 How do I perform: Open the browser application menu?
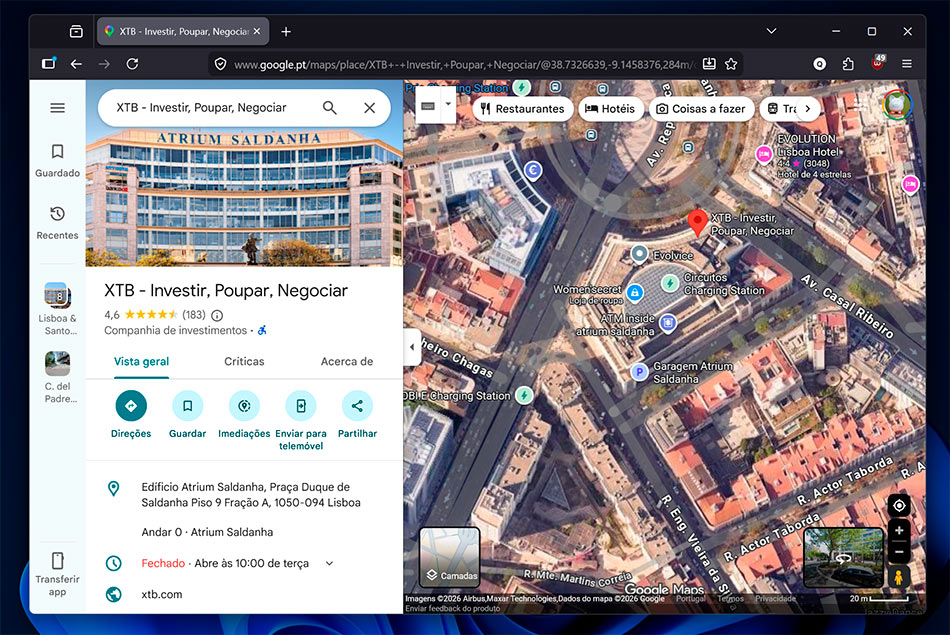[906, 64]
